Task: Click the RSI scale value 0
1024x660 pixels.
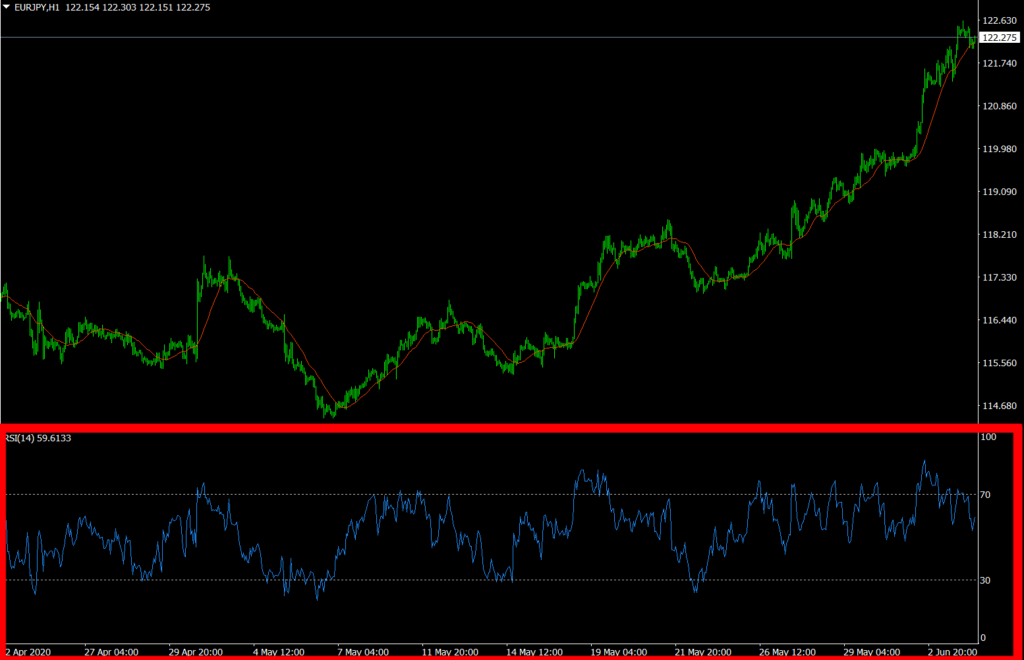Action: (x=984, y=637)
